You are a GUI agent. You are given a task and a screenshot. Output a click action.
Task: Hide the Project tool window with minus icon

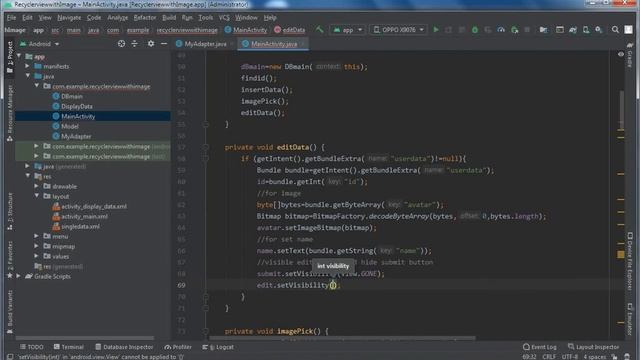point(164,44)
